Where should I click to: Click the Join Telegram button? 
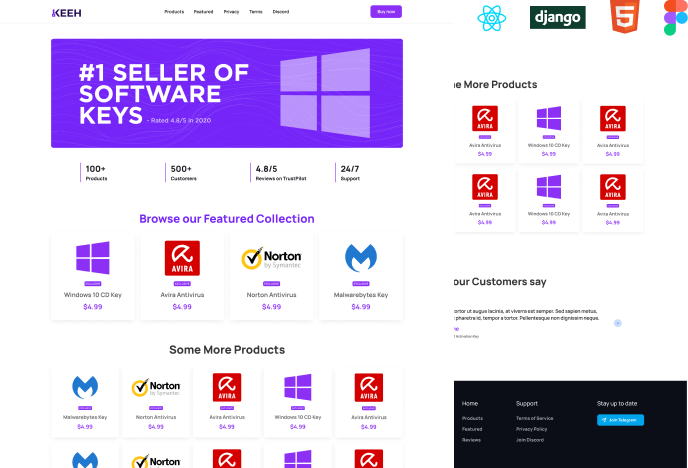click(620, 420)
